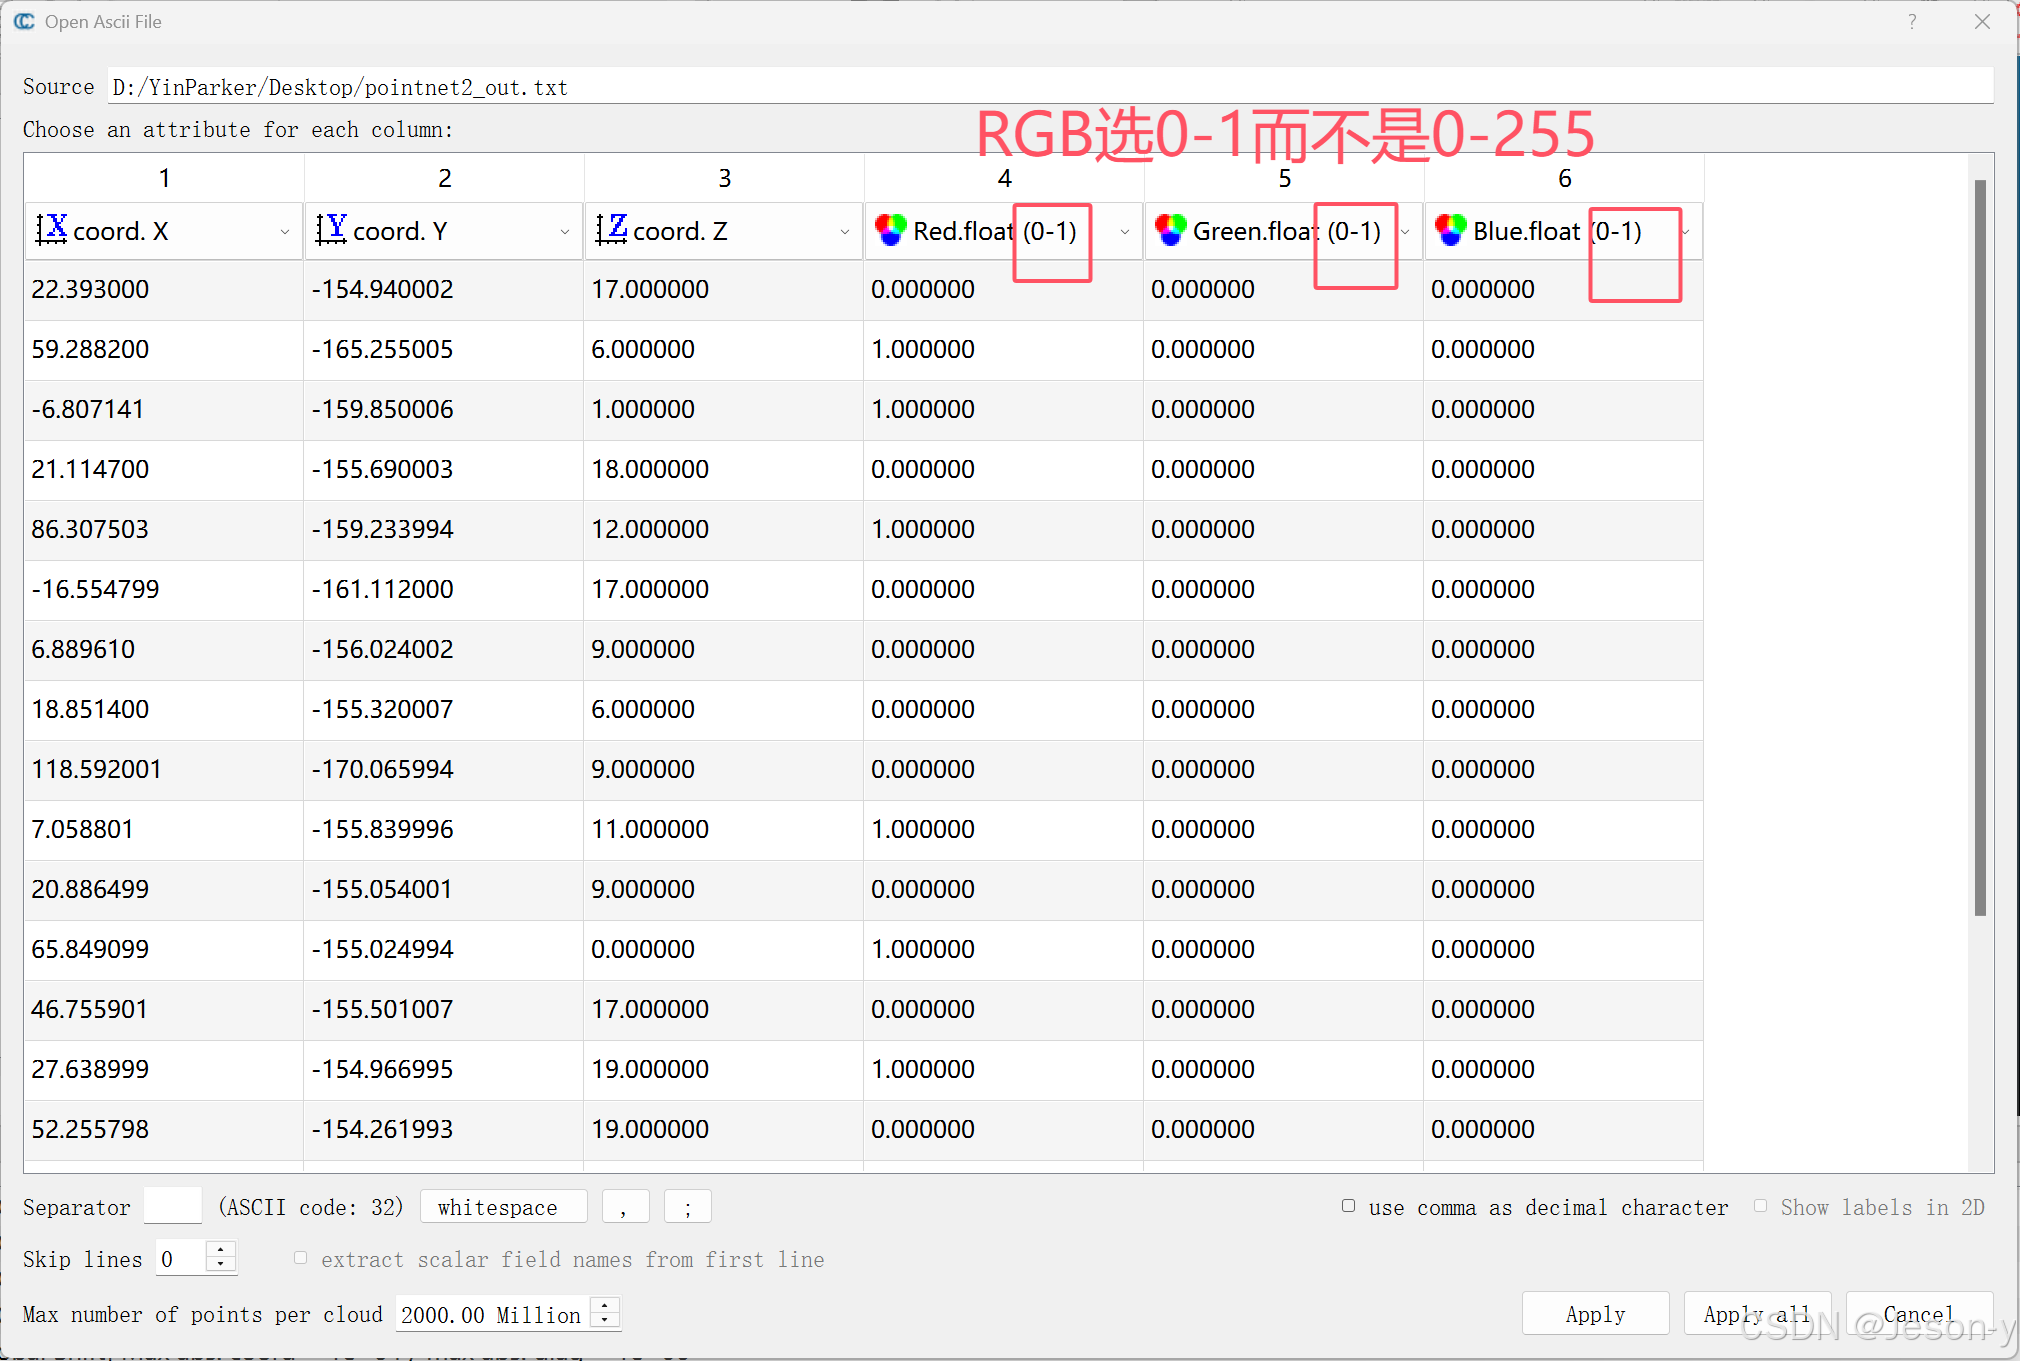Click the CloudCompare logo in title bar
This screenshot has width=2020, height=1361.
pos(24,21)
